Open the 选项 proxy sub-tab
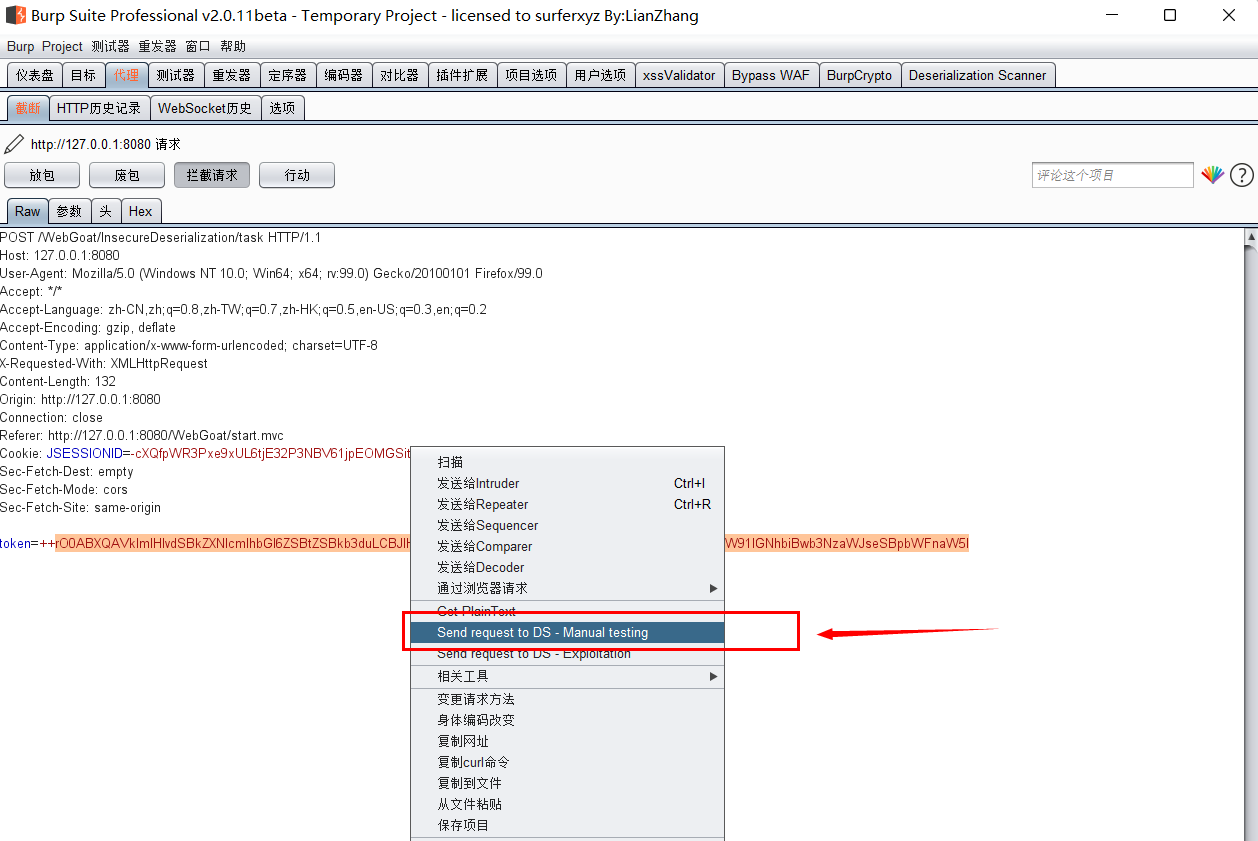Image resolution: width=1258 pixels, height=841 pixels. point(282,108)
